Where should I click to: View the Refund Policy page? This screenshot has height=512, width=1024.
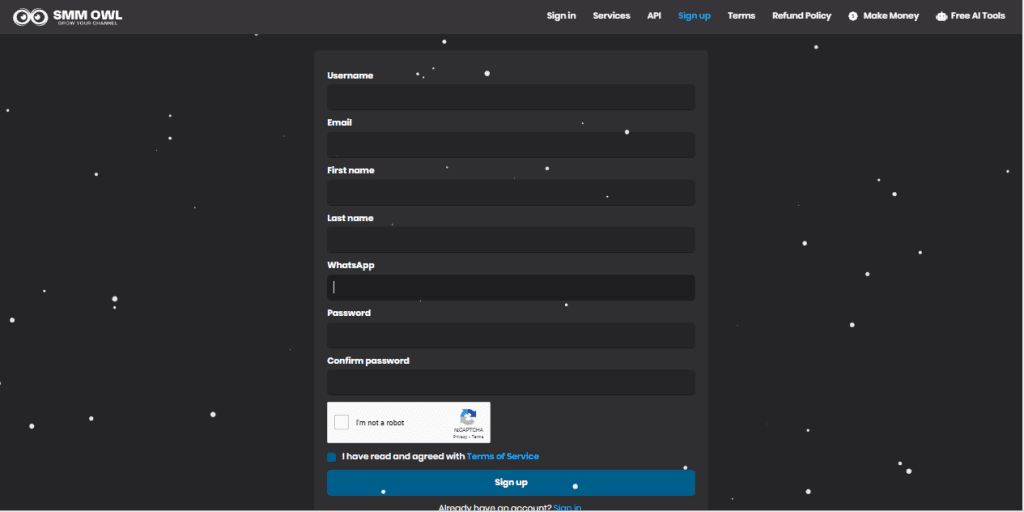801,16
